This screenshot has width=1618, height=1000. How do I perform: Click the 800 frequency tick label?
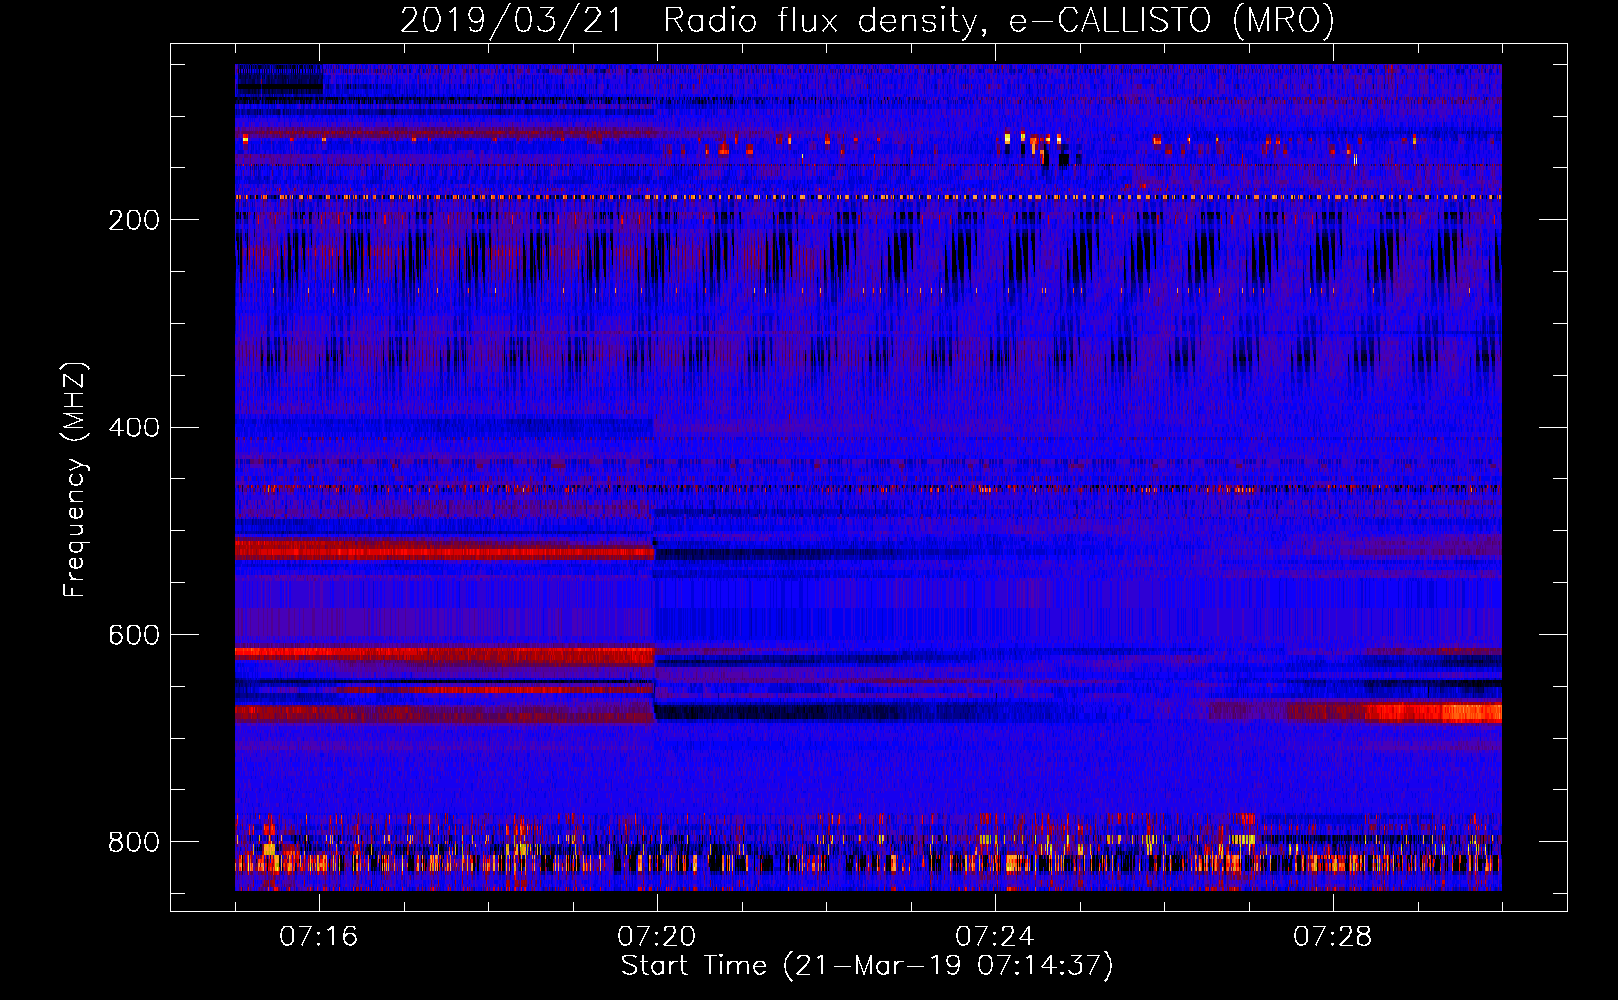[x=134, y=842]
